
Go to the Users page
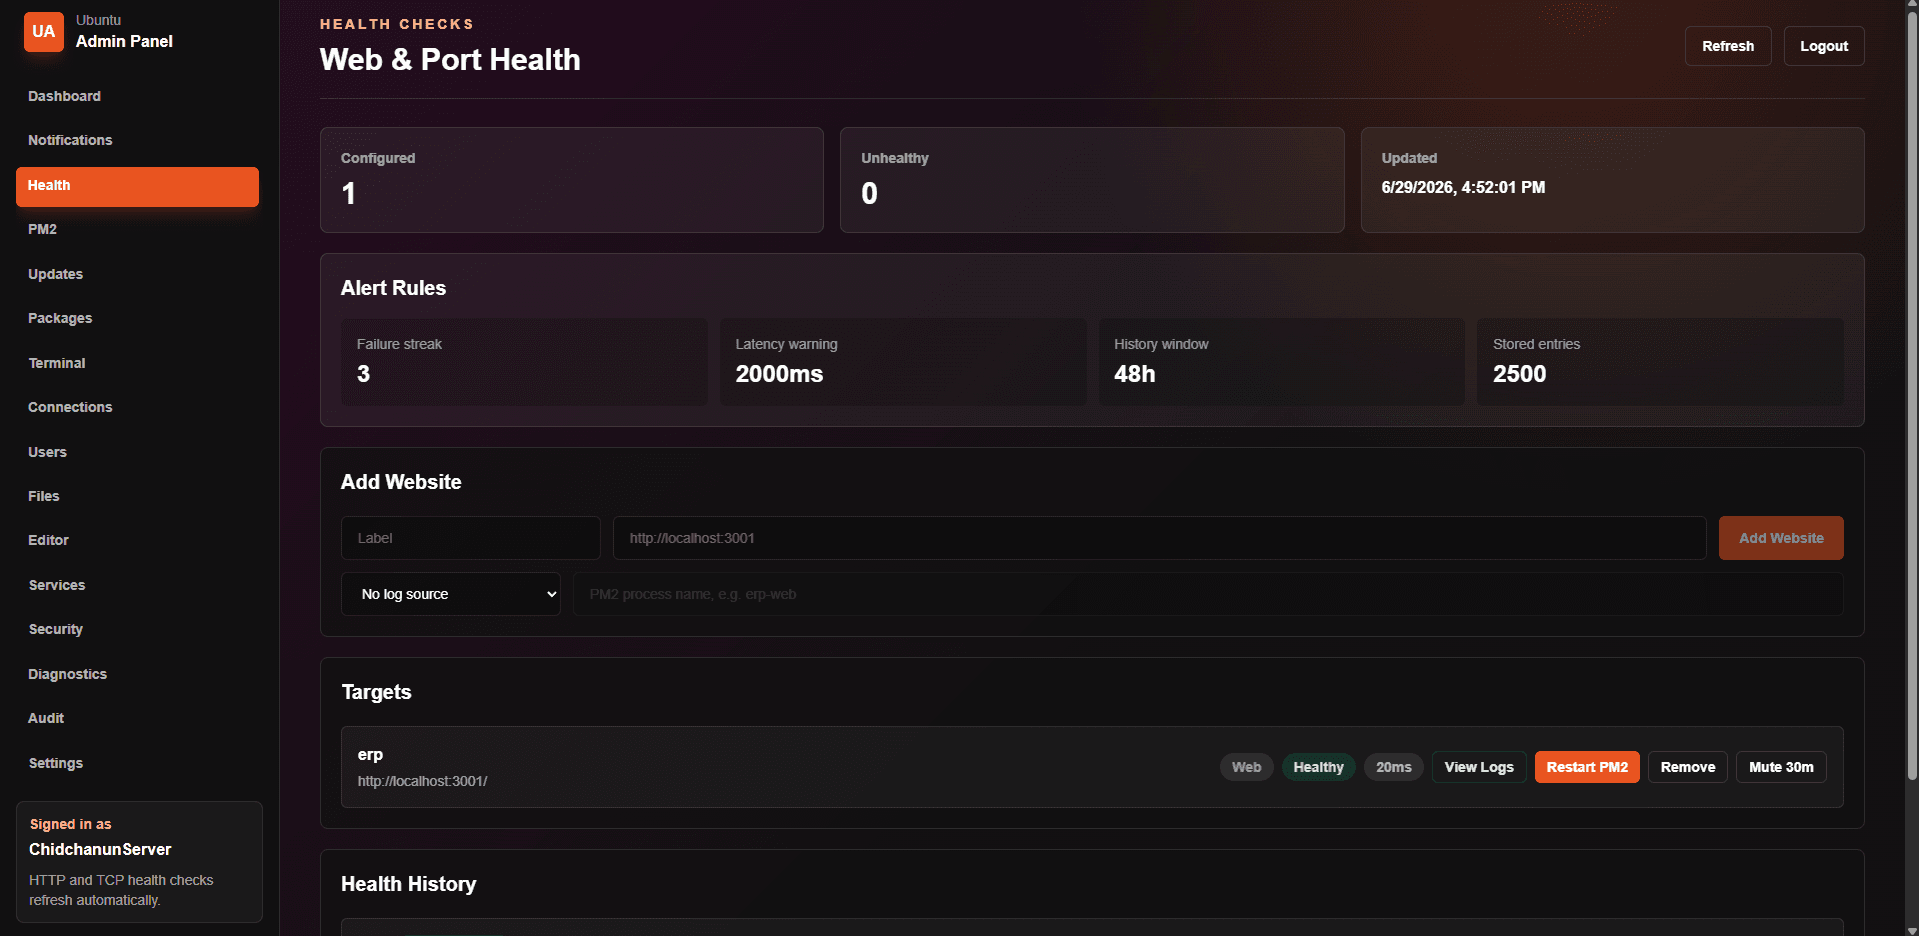tap(47, 452)
